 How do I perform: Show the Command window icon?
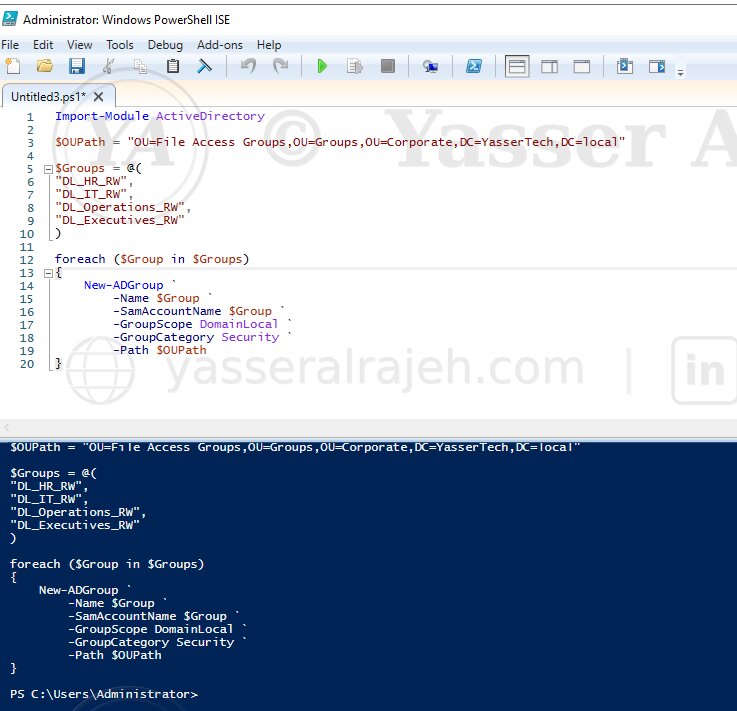[625, 66]
